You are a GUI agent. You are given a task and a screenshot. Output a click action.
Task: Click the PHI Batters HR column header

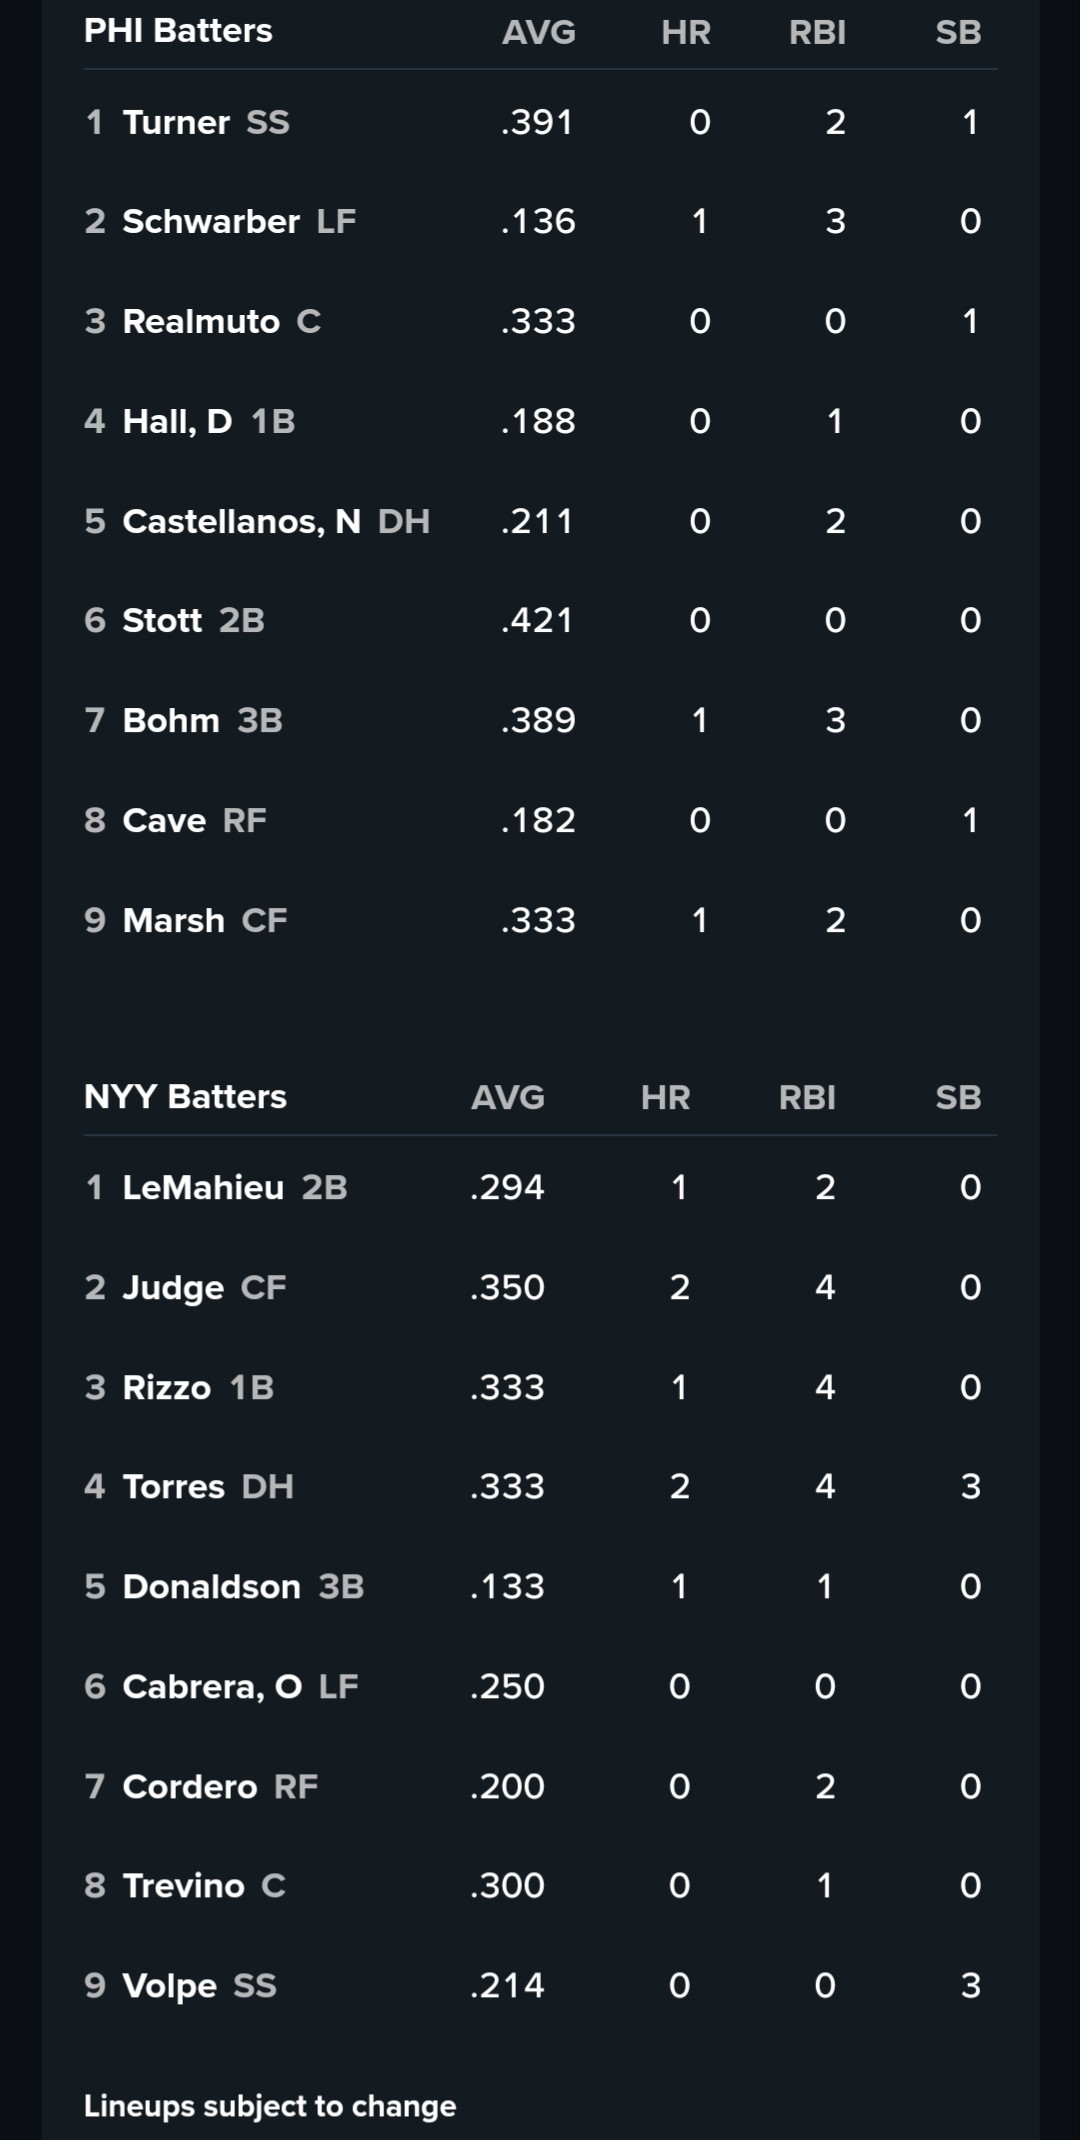pyautogui.click(x=686, y=32)
